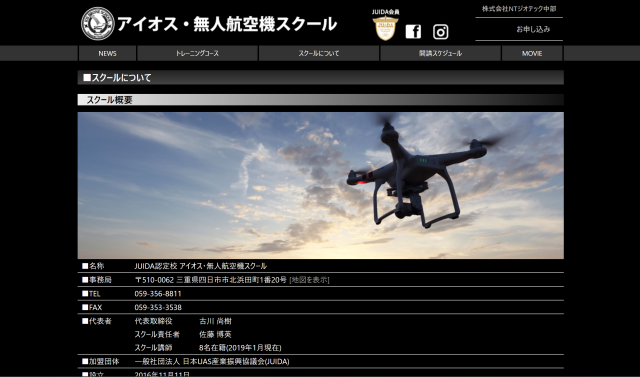Click the JUIDA member badge
This screenshot has height=377, width=640.
pos(385,25)
